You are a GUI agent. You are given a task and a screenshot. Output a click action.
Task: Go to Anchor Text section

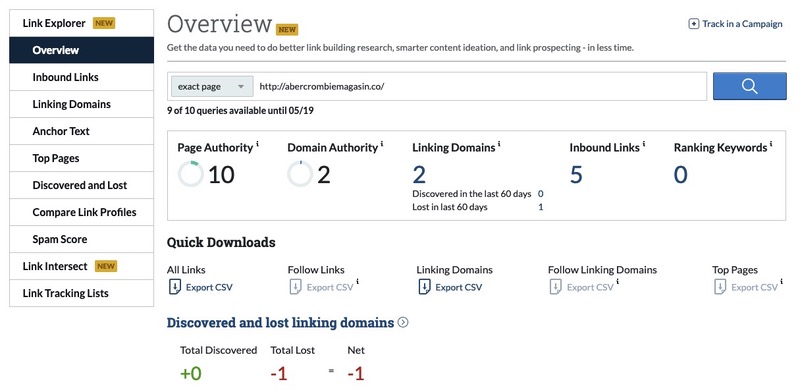tap(82, 131)
